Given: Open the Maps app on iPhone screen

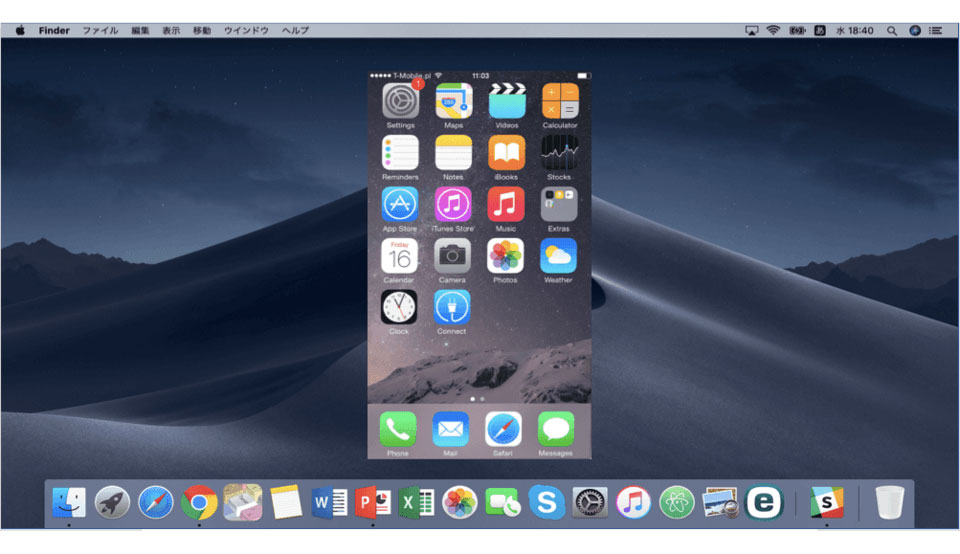Looking at the screenshot, I should pyautogui.click(x=454, y=101).
